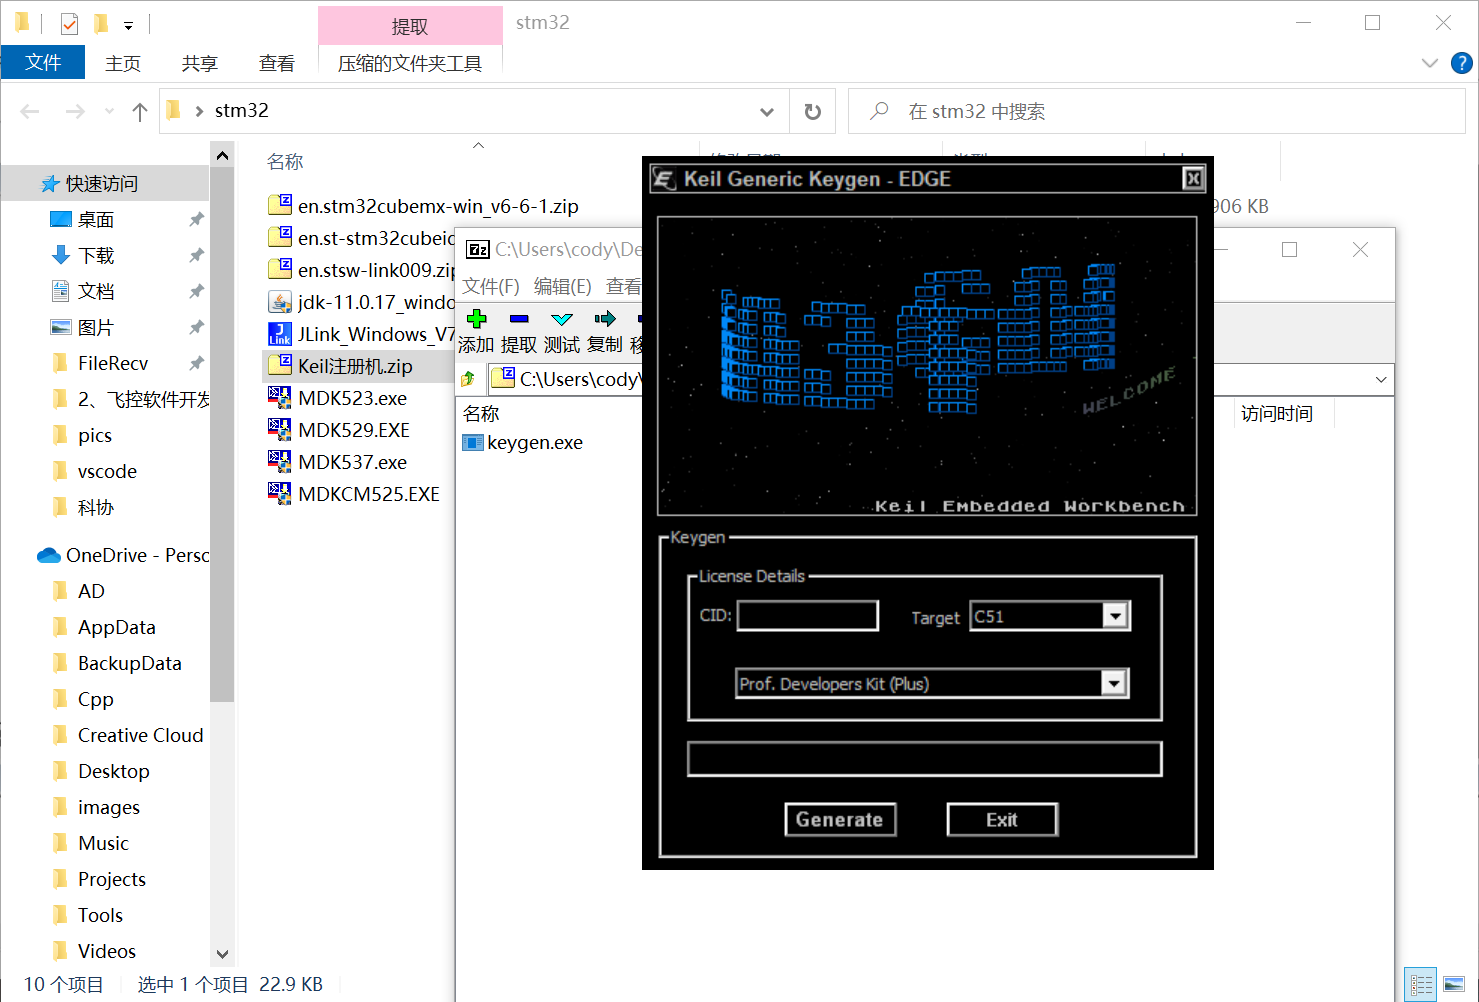Click 7-Zip's up-one-folder icon beside path
The image size is (1479, 1002).
(x=468, y=379)
